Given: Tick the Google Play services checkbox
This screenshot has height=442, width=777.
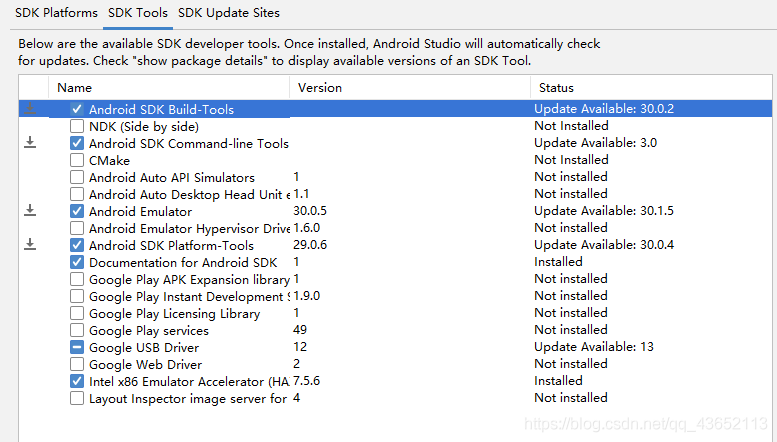Looking at the screenshot, I should [77, 330].
